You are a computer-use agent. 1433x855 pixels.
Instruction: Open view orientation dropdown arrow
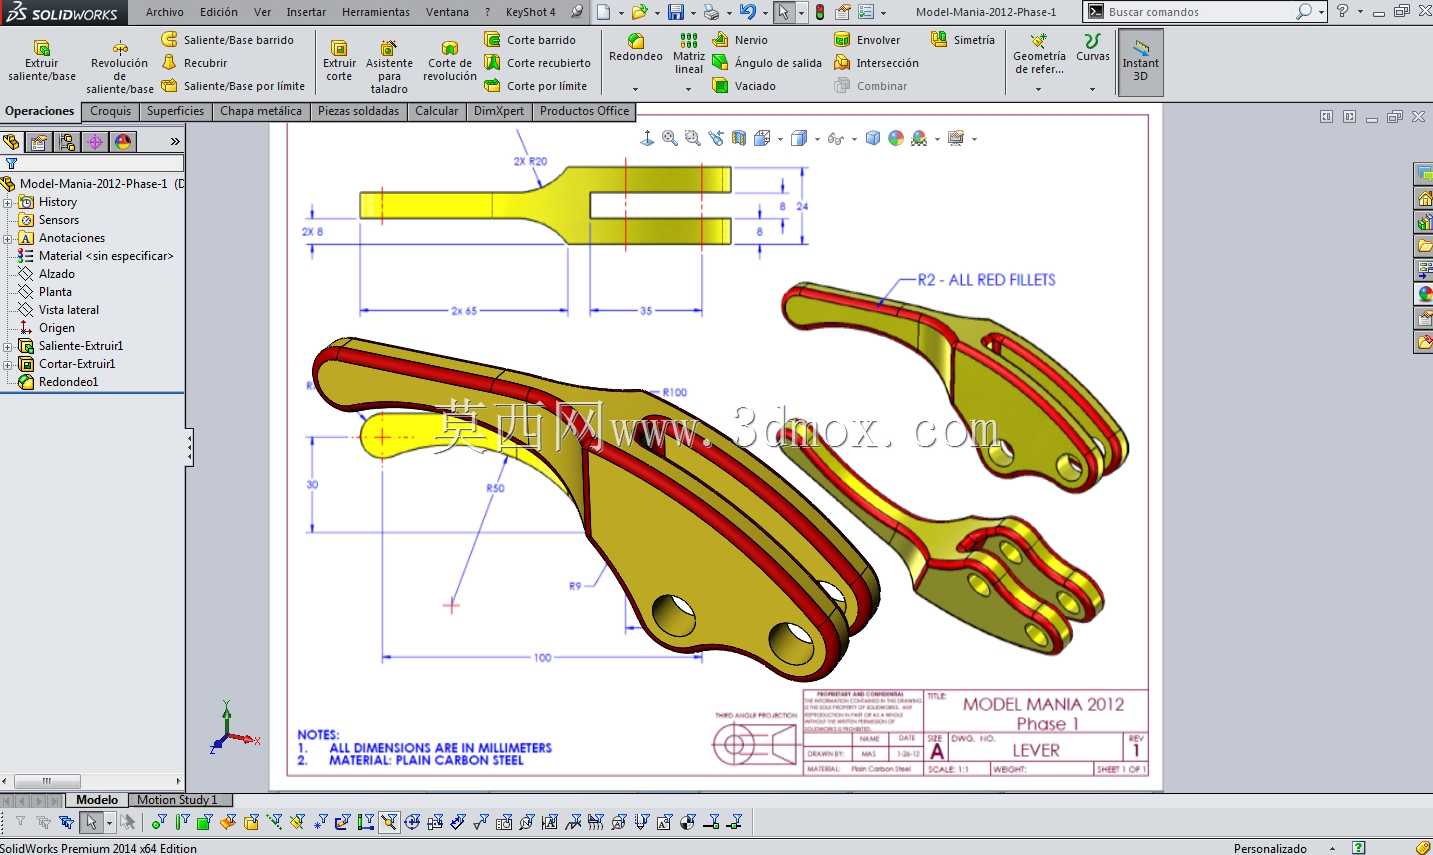[782, 139]
